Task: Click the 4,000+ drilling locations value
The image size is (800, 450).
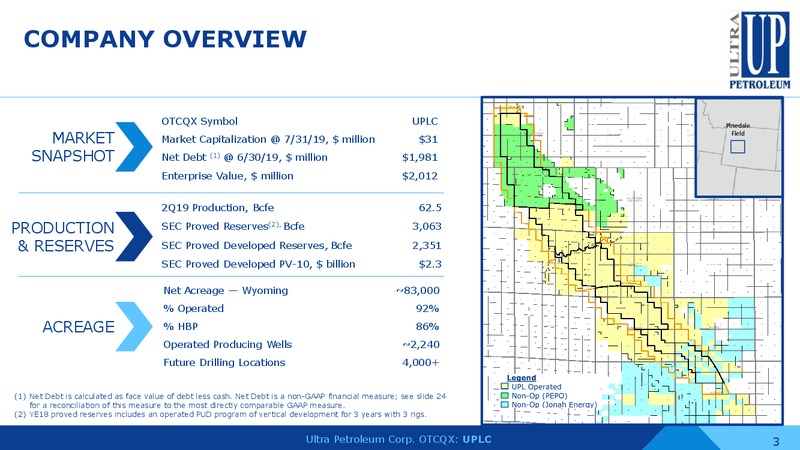Action: pos(421,363)
